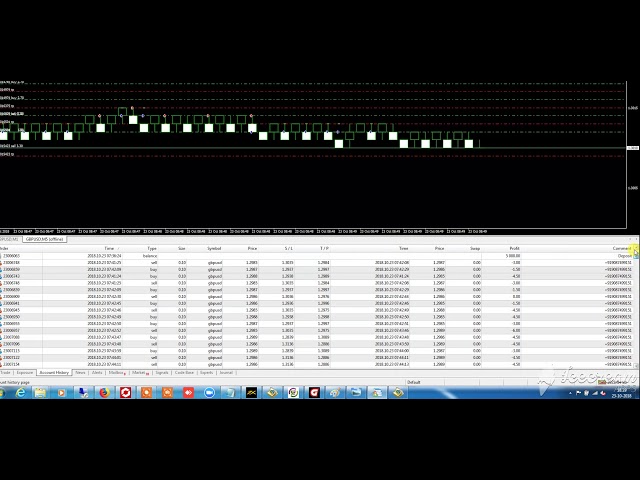Click the account history vertical scrollbar
The width and height of the screenshot is (640, 480).
(636, 310)
